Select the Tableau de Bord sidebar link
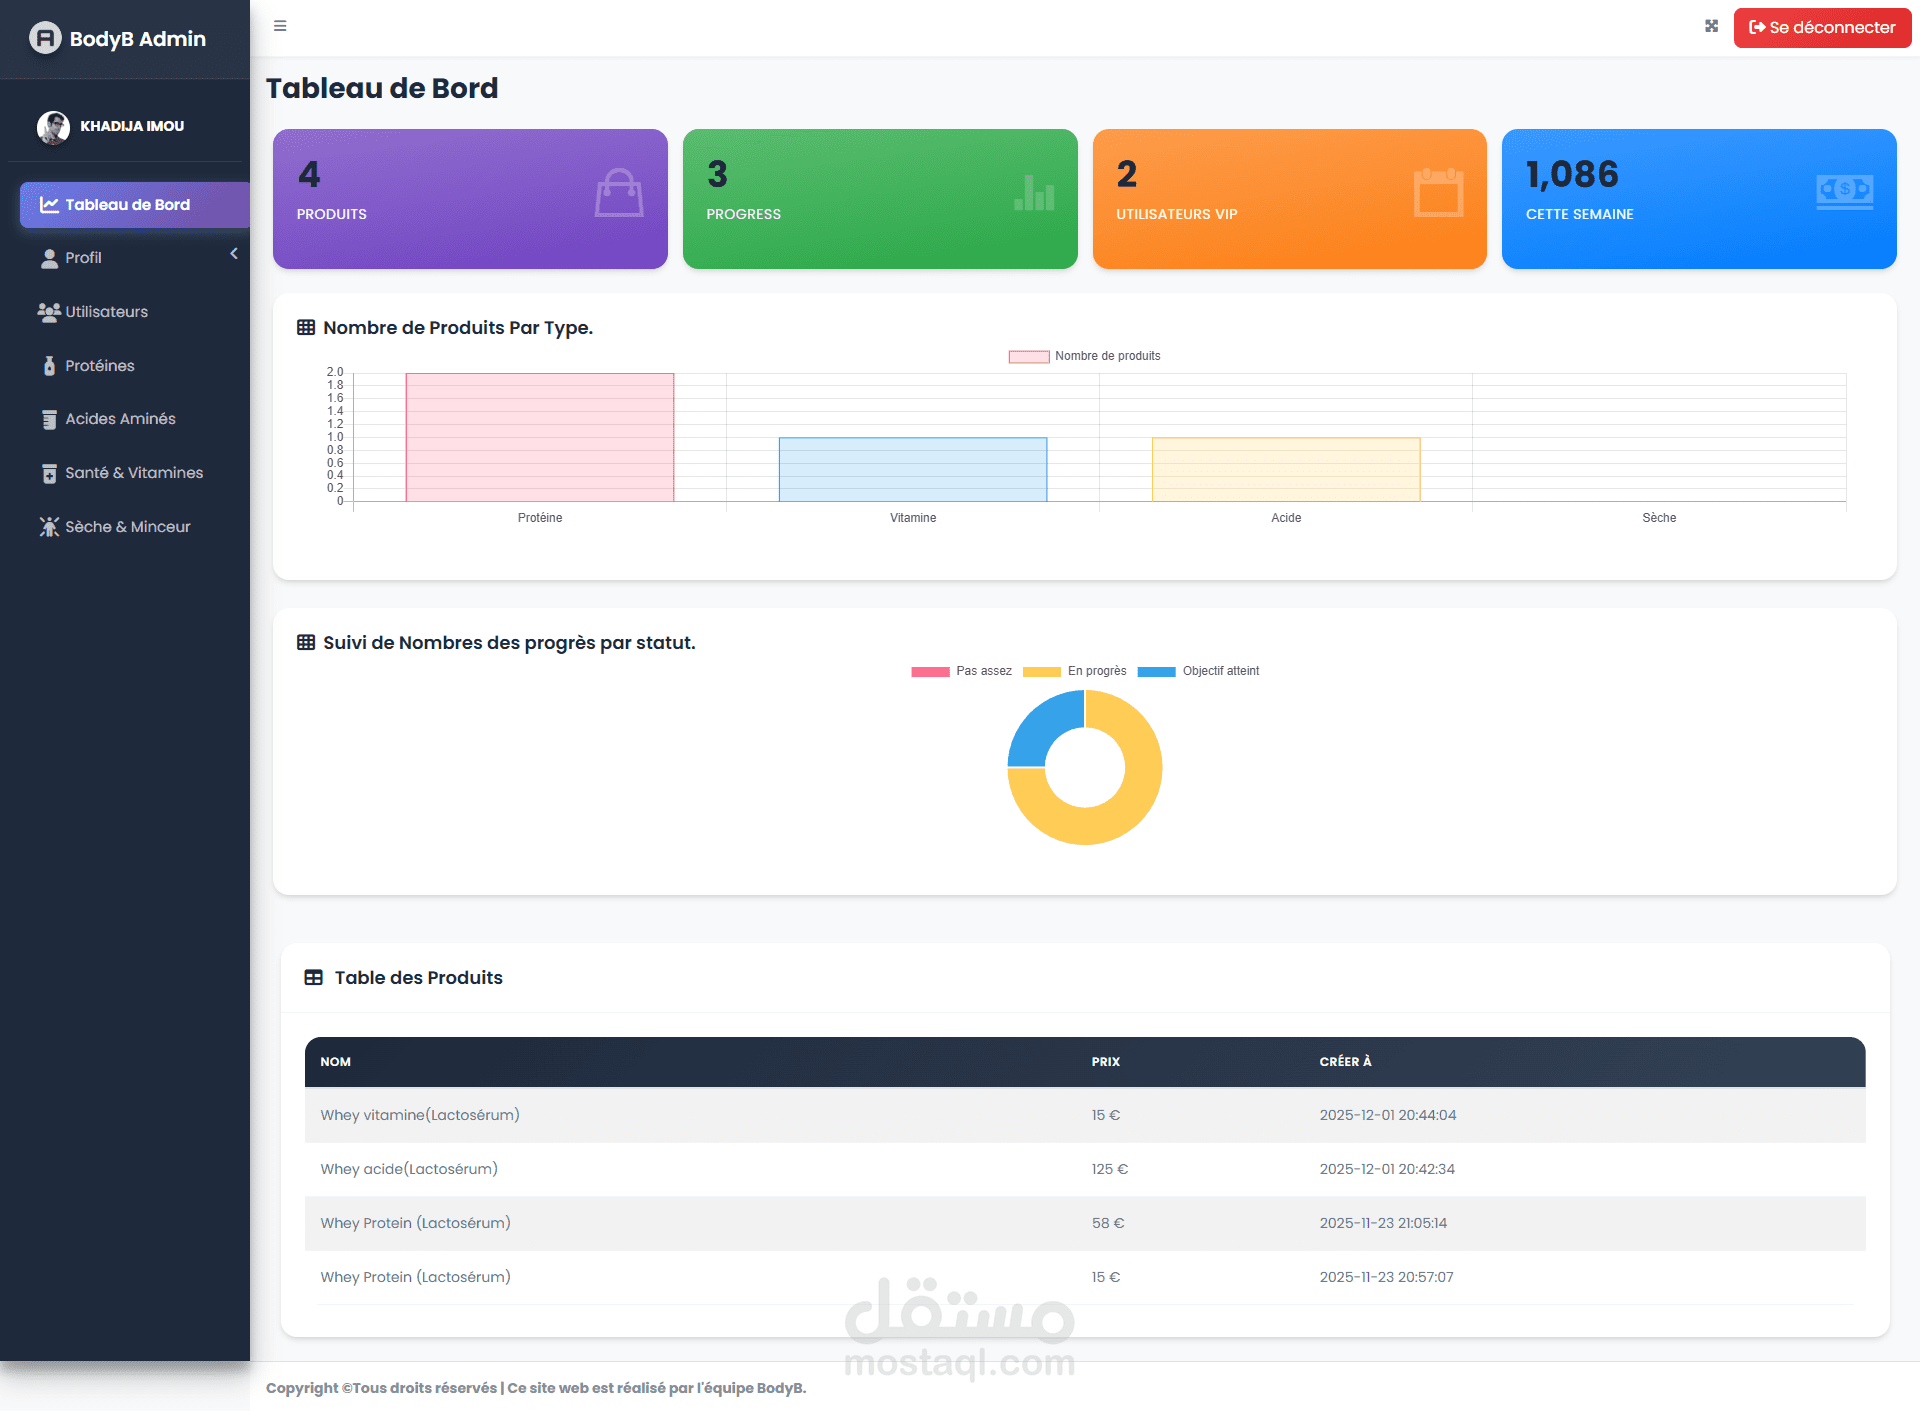Image resolution: width=1920 pixels, height=1411 pixels. [x=127, y=205]
